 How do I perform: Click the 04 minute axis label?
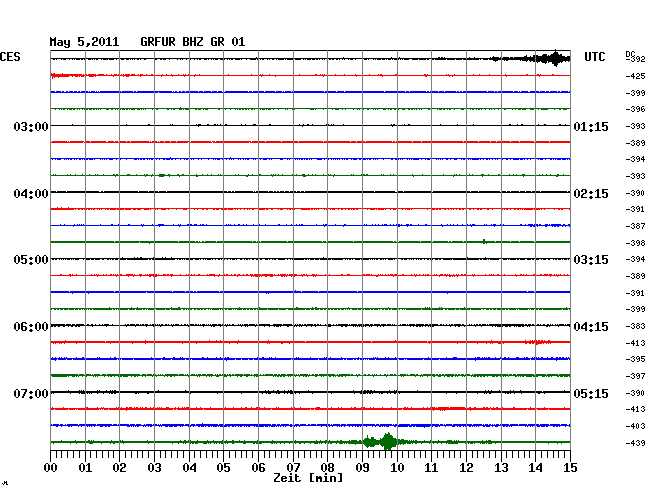189,468
